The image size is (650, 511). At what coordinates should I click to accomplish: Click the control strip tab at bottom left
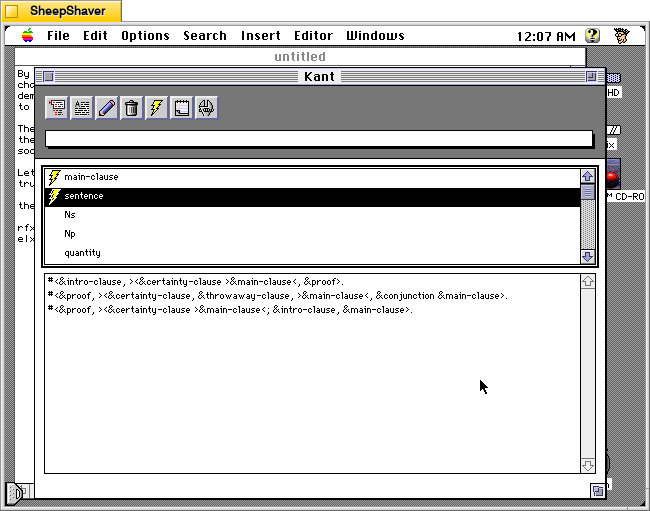click(15, 493)
